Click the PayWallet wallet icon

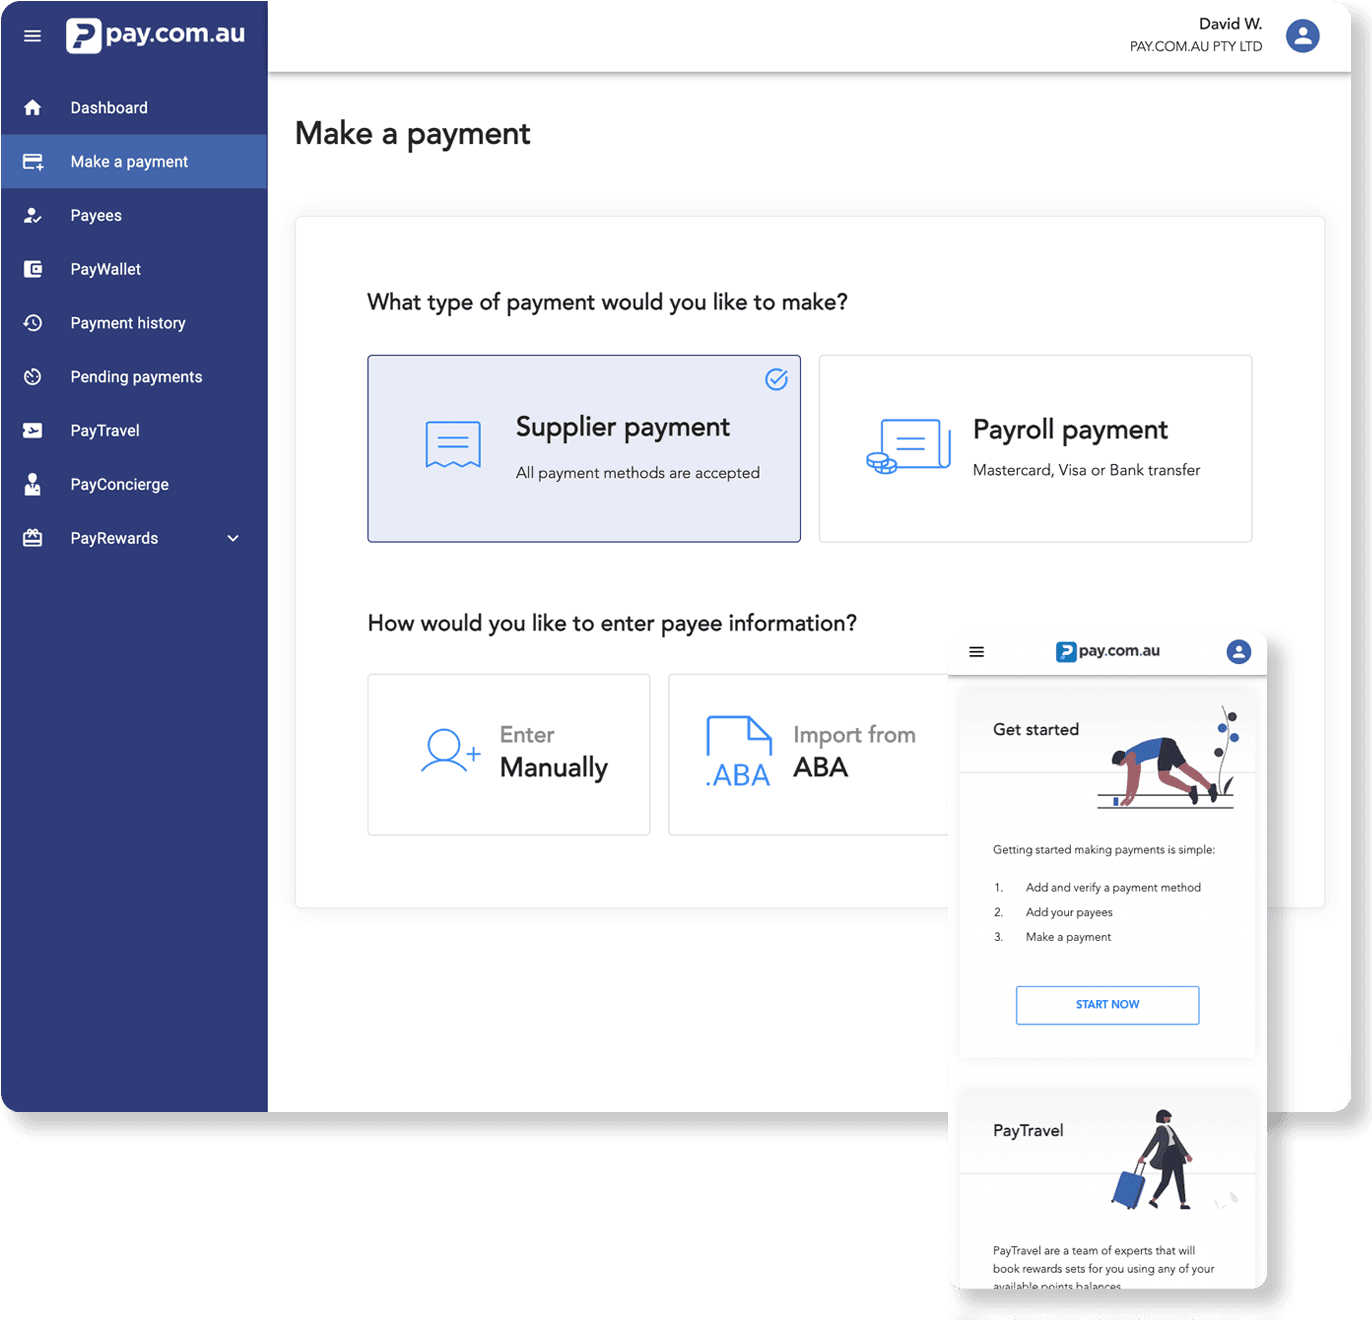[32, 269]
